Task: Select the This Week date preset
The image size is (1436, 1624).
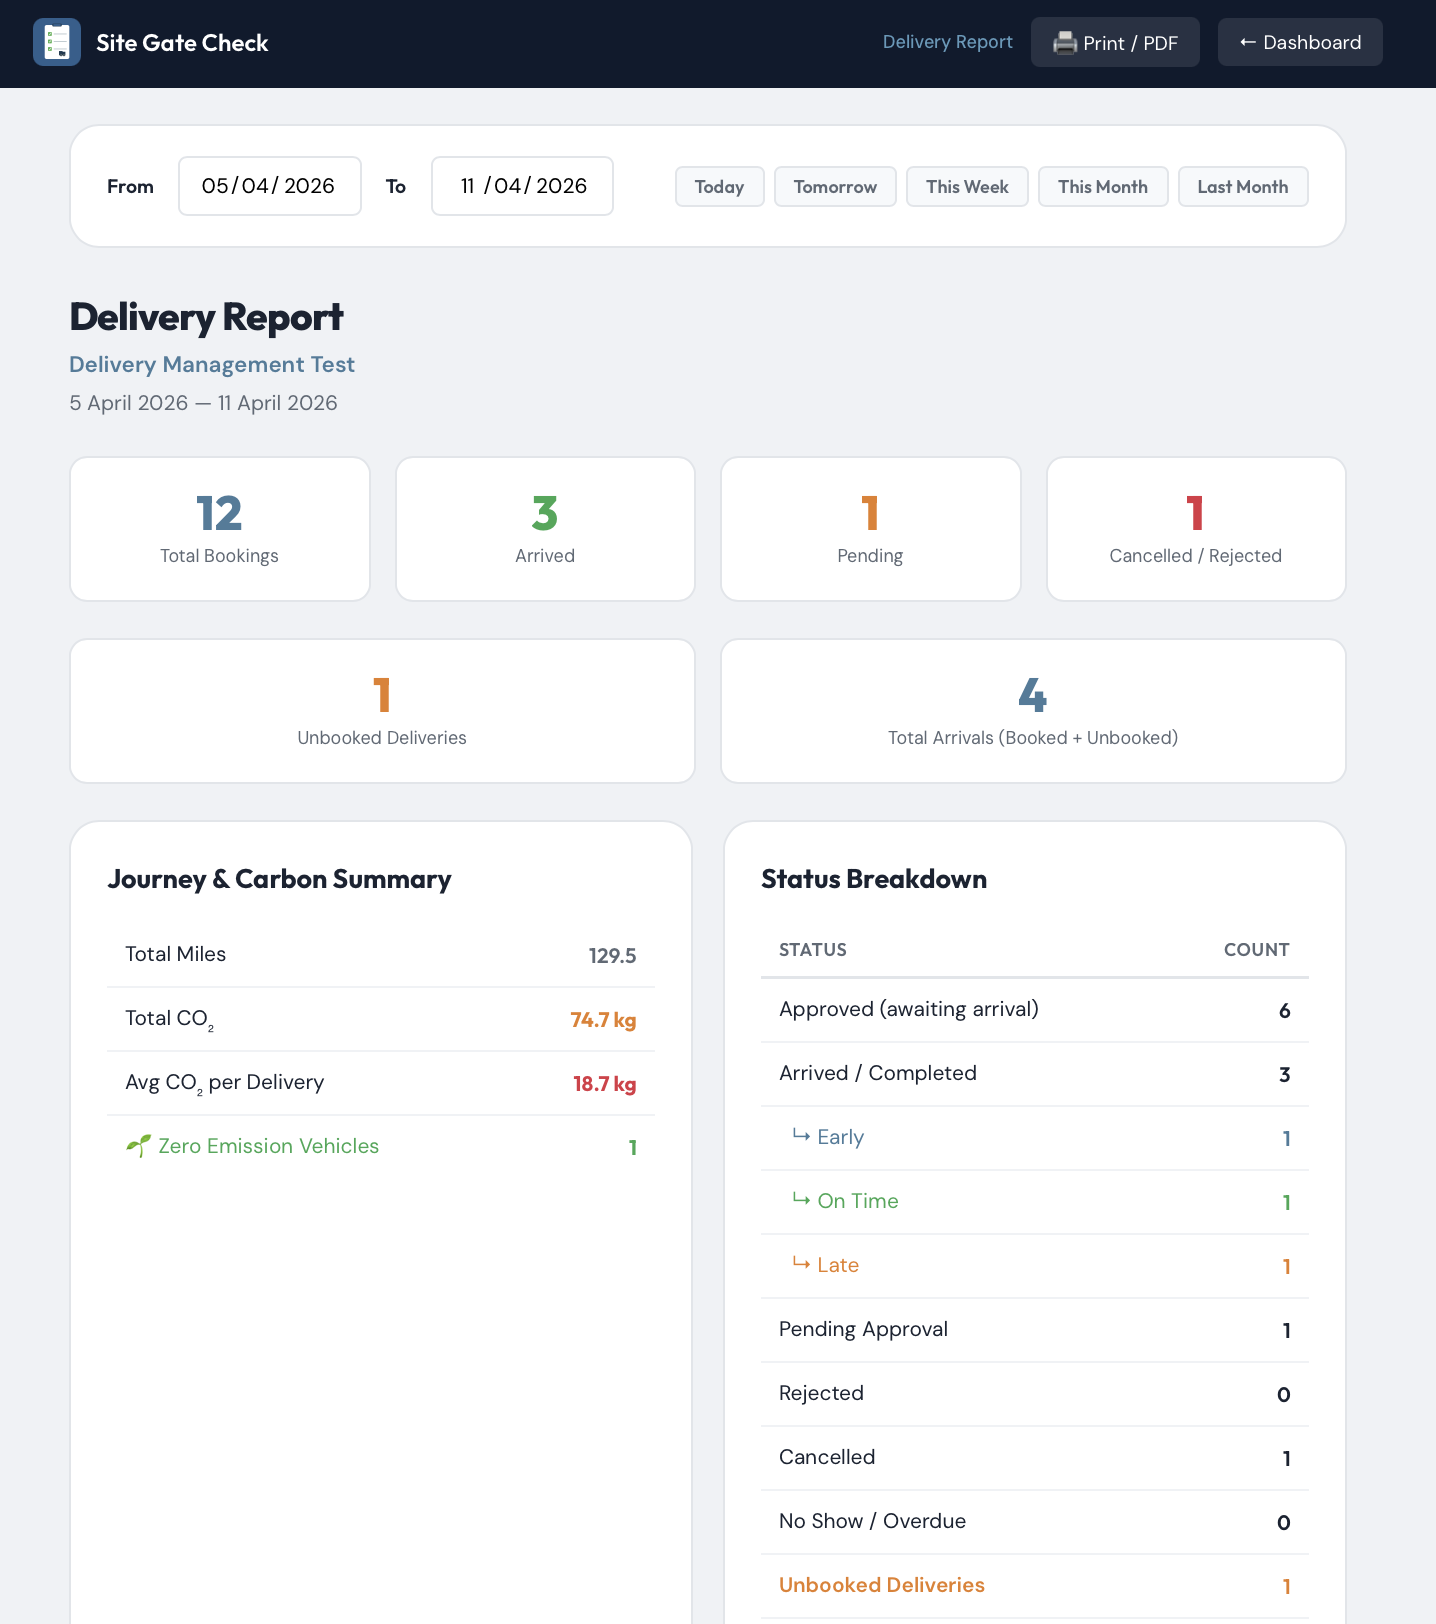Action: 967,187
